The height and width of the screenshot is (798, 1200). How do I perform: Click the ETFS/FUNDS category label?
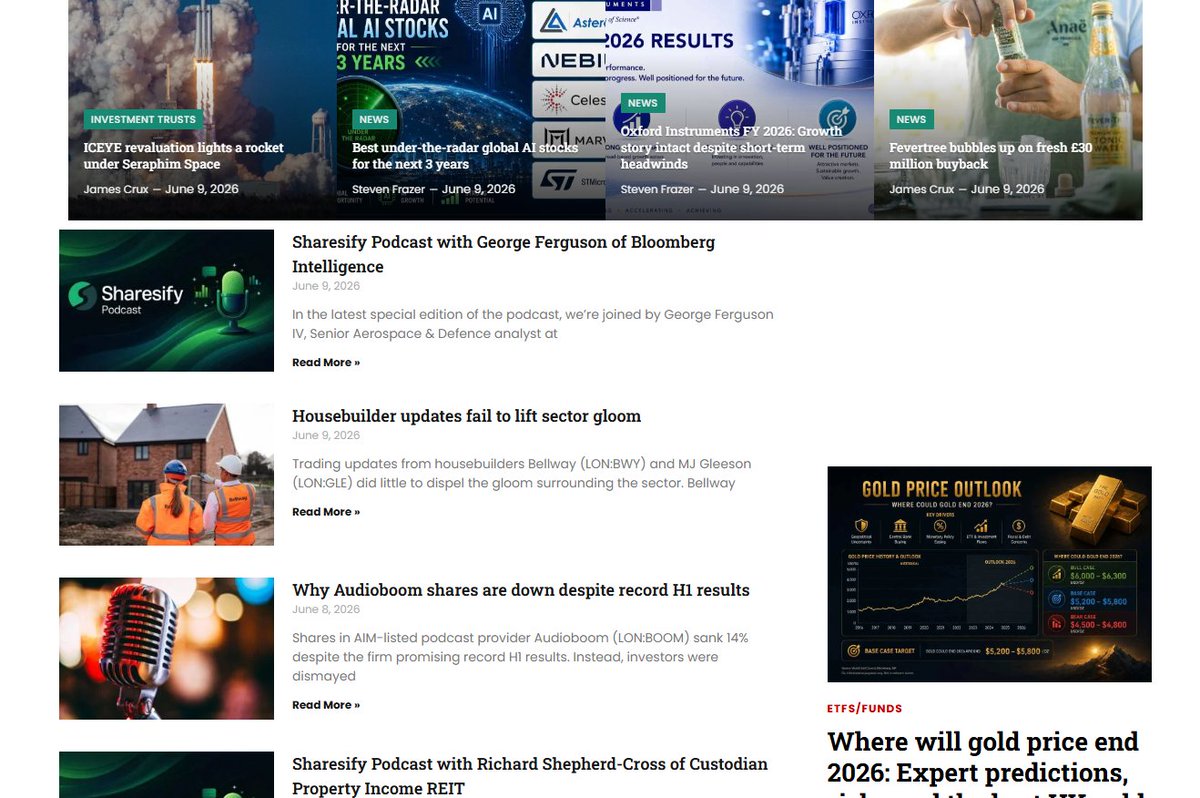[x=865, y=708]
